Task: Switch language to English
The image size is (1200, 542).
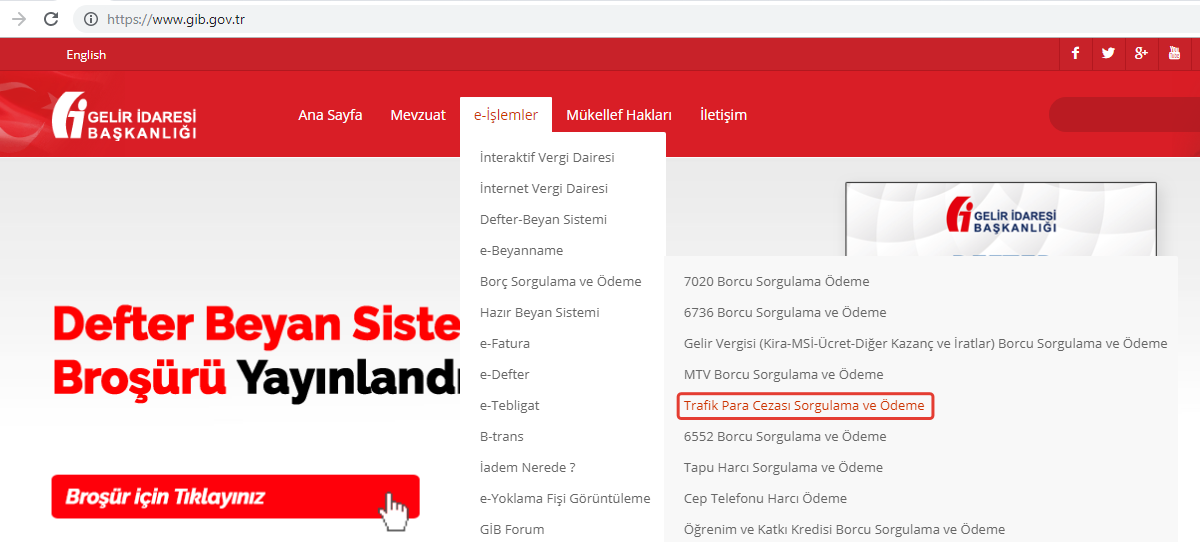Action: 86,55
